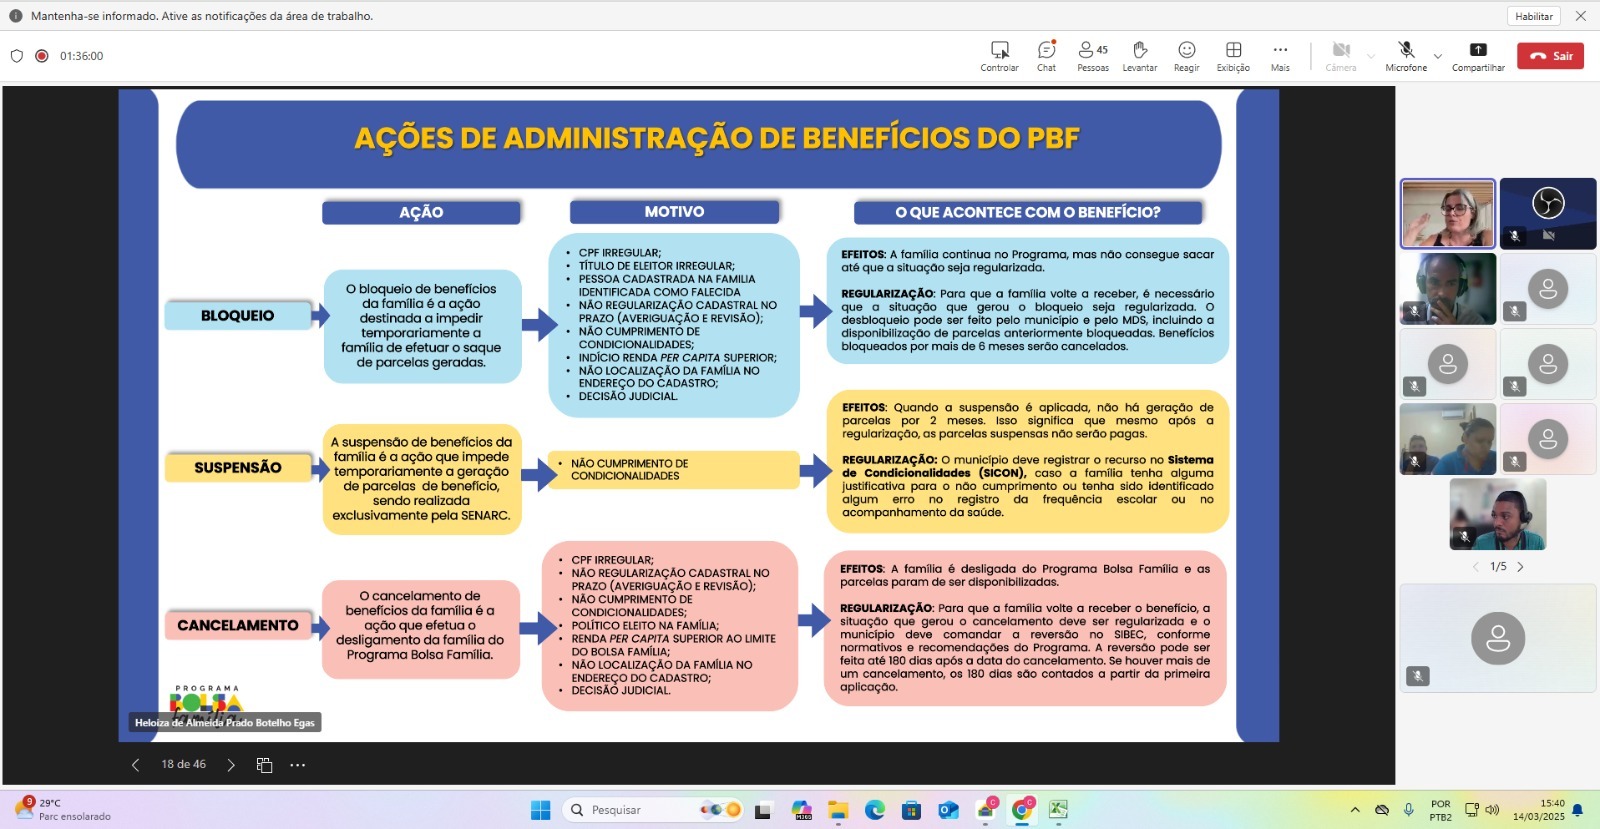Advance to the next slide
The height and width of the screenshot is (829, 1600).
tap(231, 765)
